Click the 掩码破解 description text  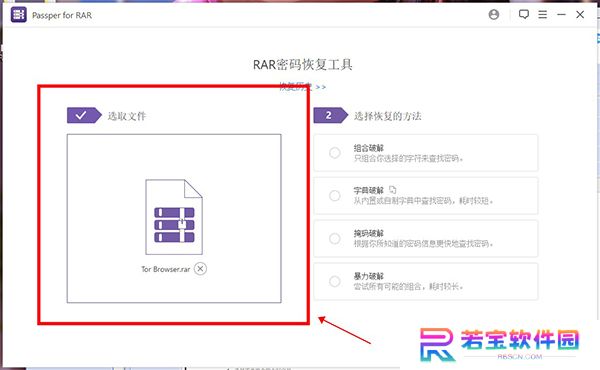tap(423, 243)
